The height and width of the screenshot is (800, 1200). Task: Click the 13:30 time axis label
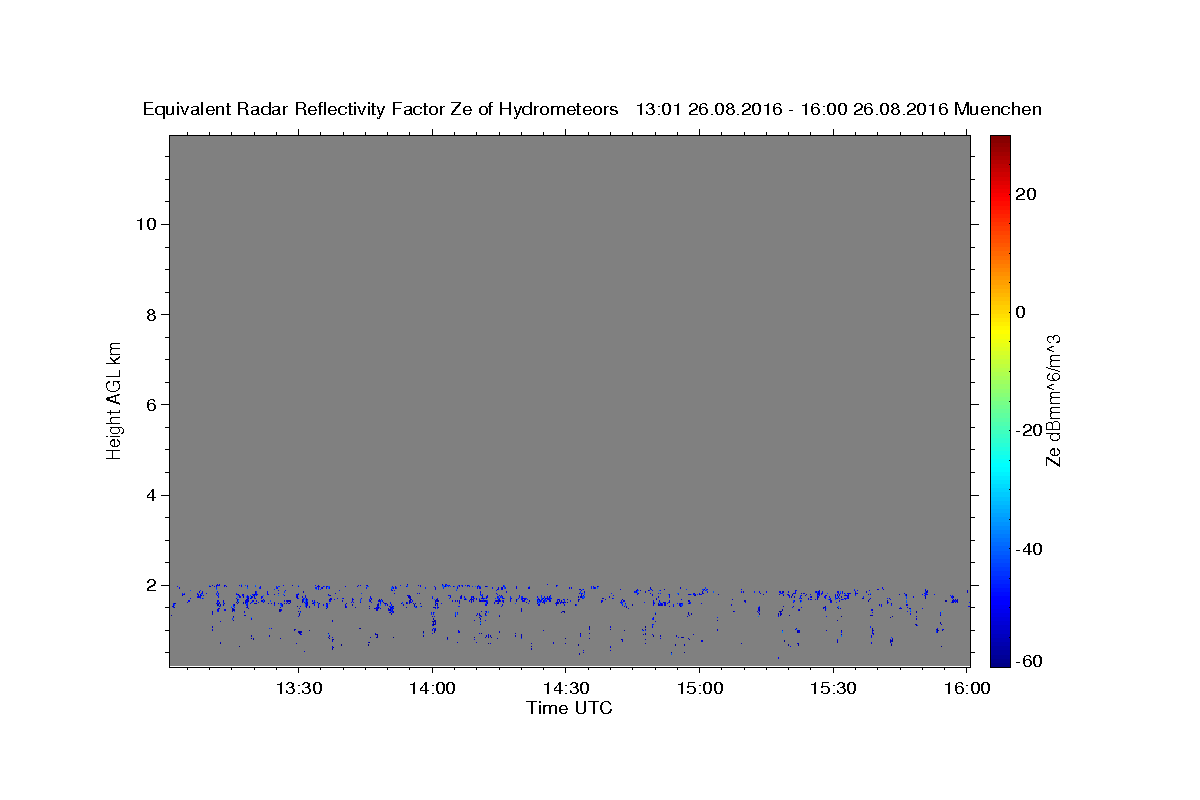(x=298, y=688)
